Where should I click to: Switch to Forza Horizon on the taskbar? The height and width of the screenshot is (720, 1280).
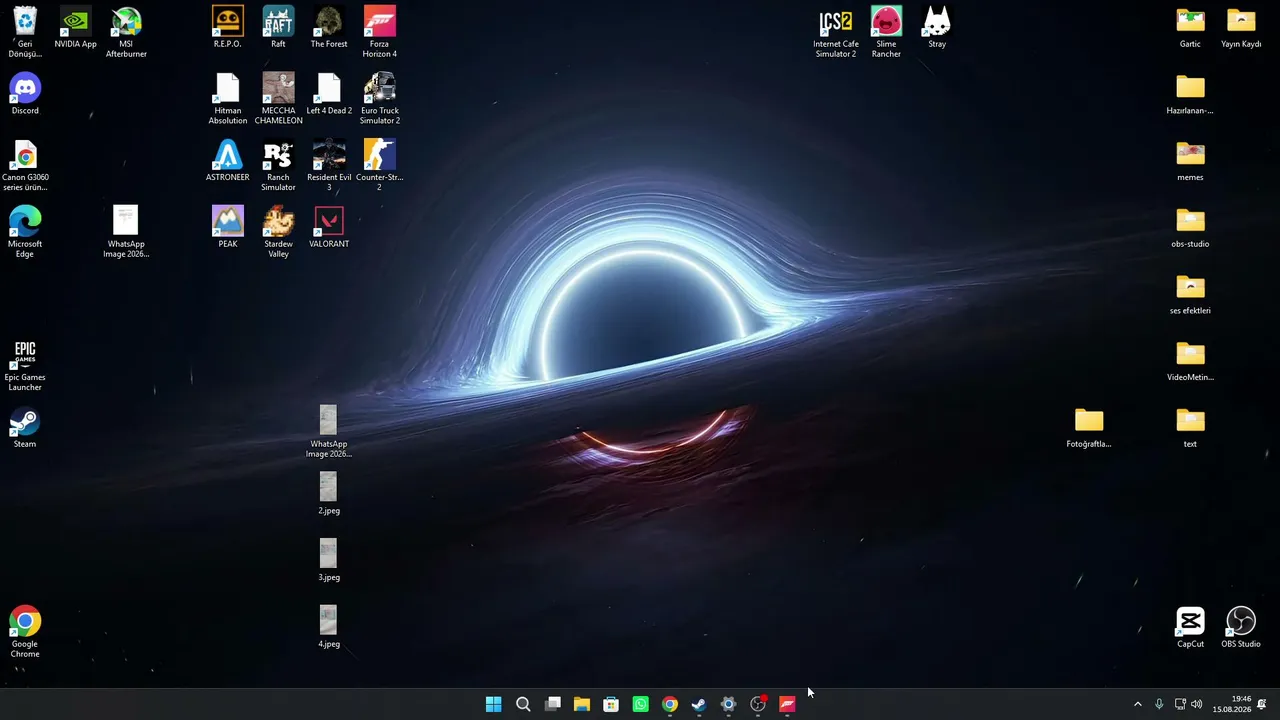pos(787,704)
